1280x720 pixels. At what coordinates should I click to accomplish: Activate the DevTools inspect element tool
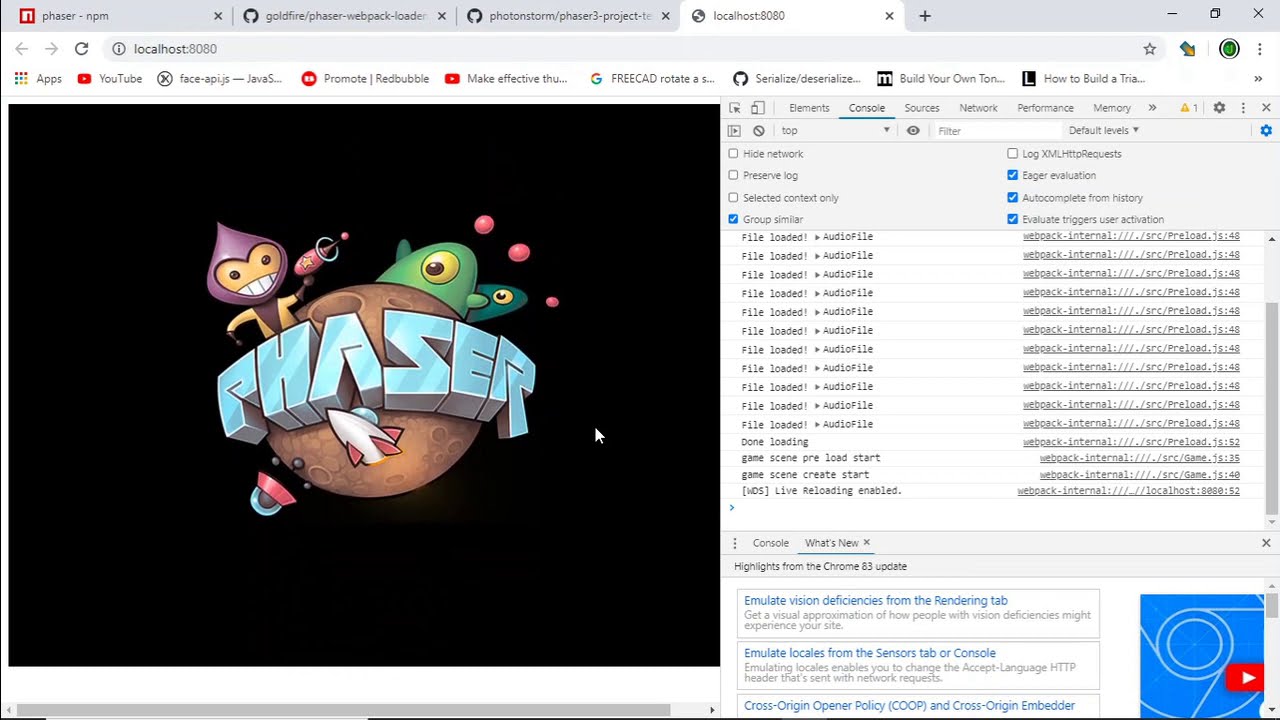click(x=735, y=107)
